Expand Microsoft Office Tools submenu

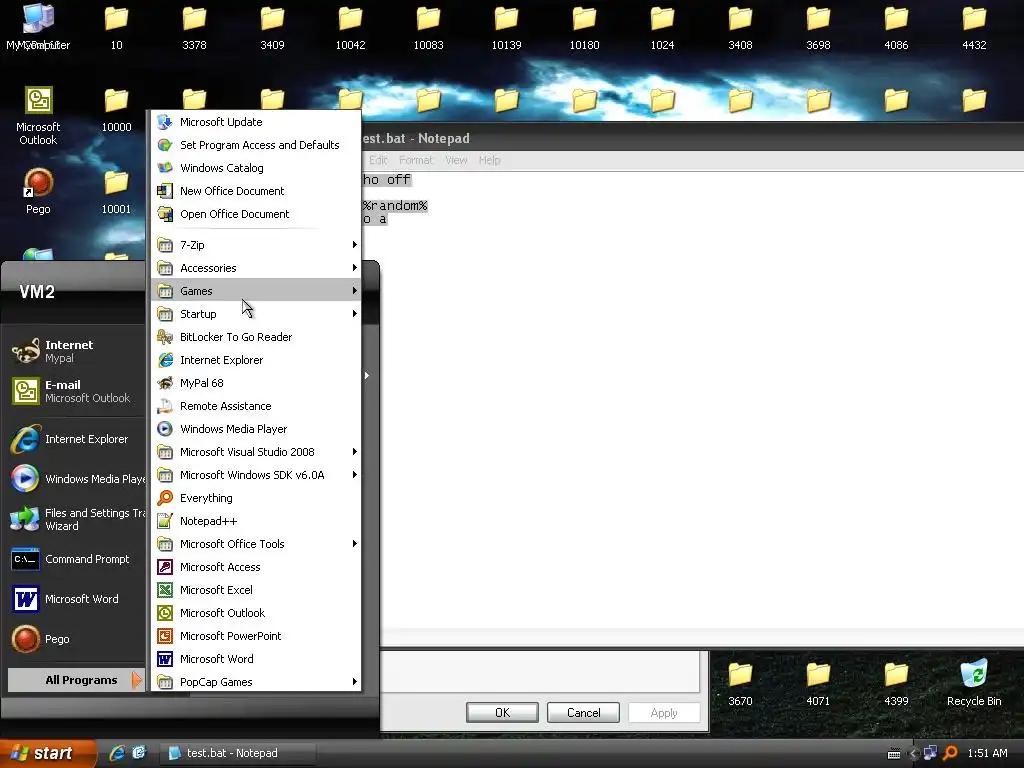pyautogui.click(x=256, y=543)
